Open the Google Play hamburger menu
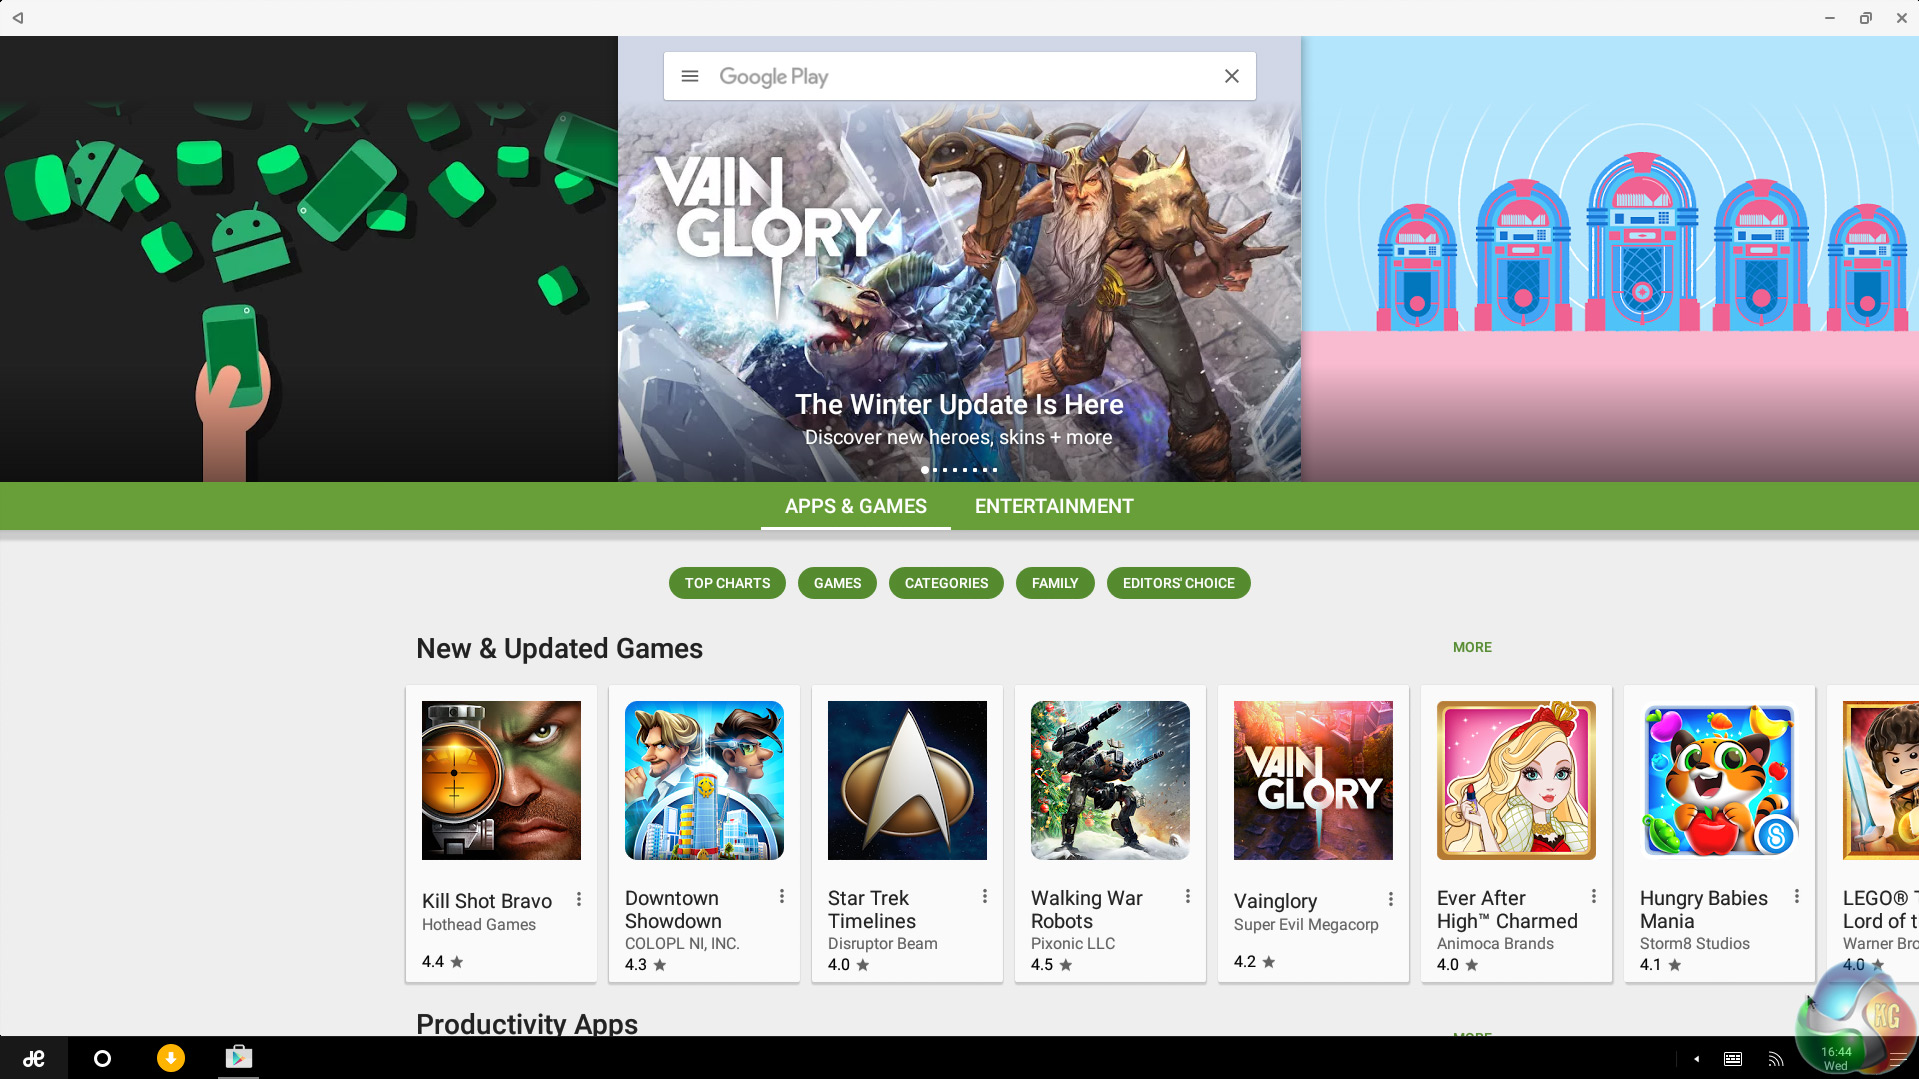 690,76
